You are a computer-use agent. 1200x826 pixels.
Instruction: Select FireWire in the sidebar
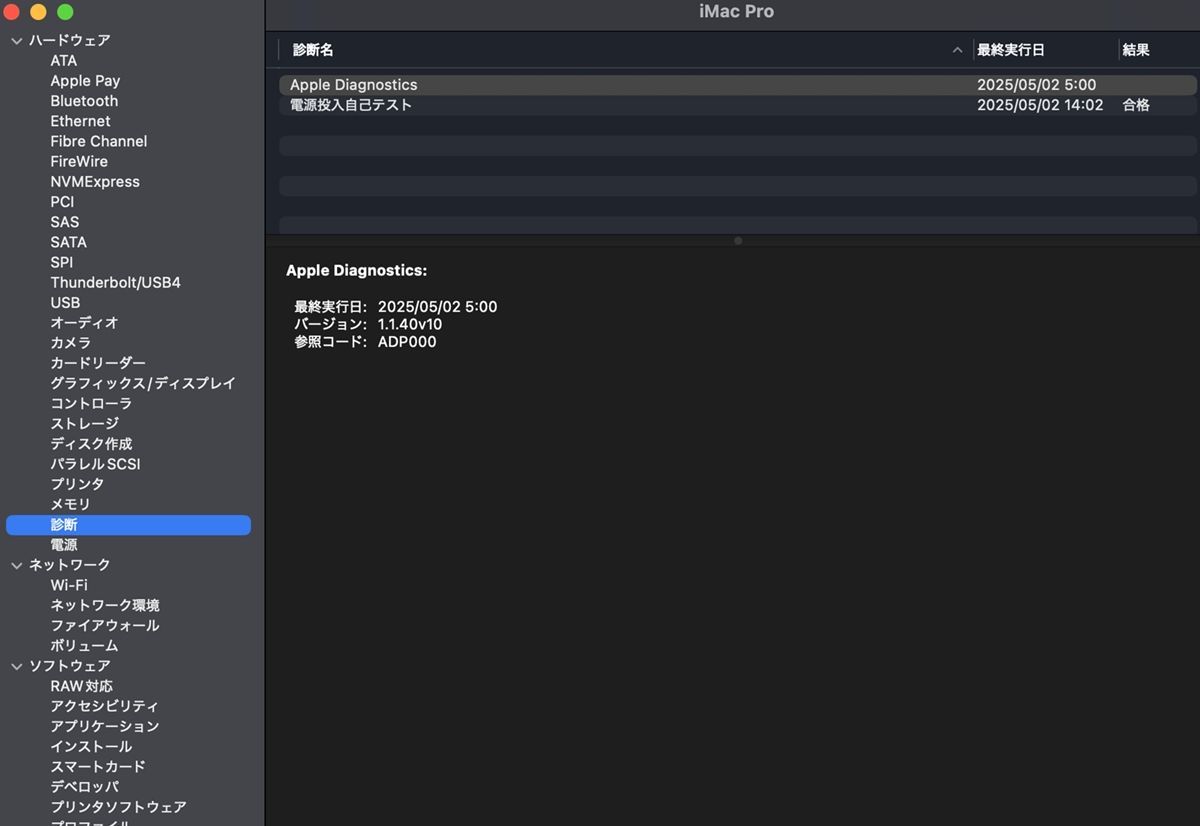(79, 161)
